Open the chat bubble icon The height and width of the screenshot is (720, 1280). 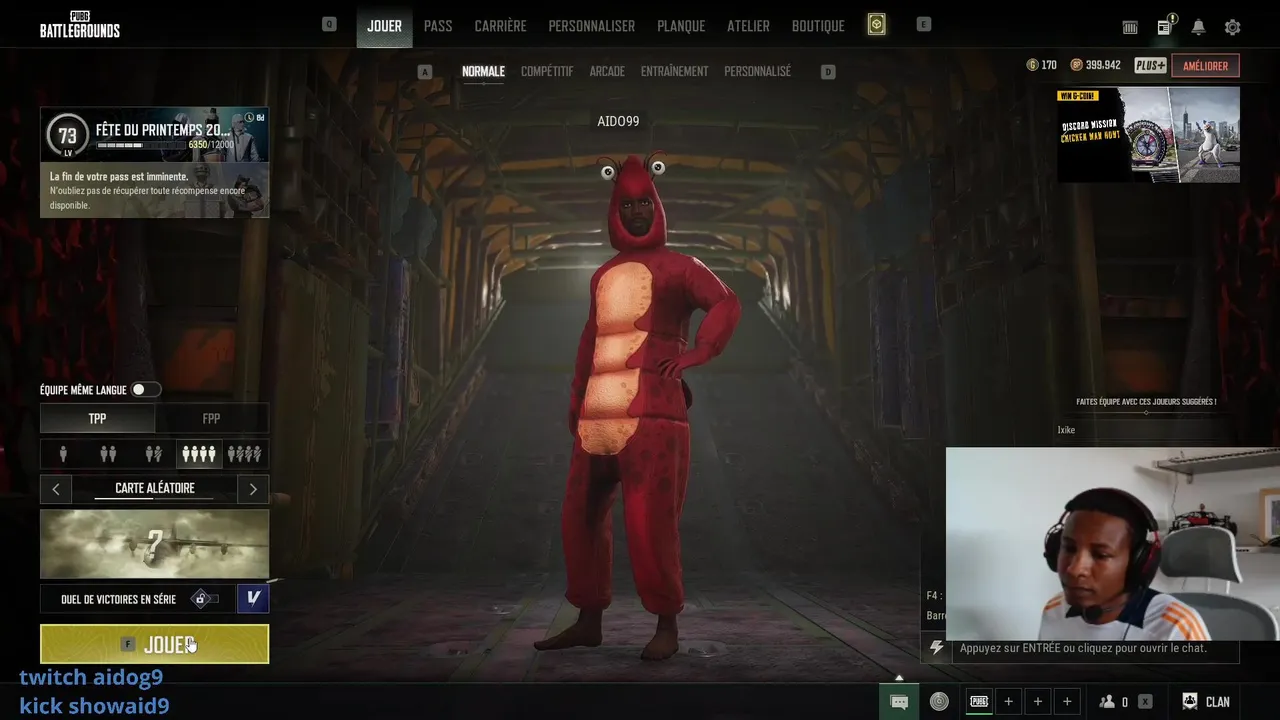[x=899, y=702]
